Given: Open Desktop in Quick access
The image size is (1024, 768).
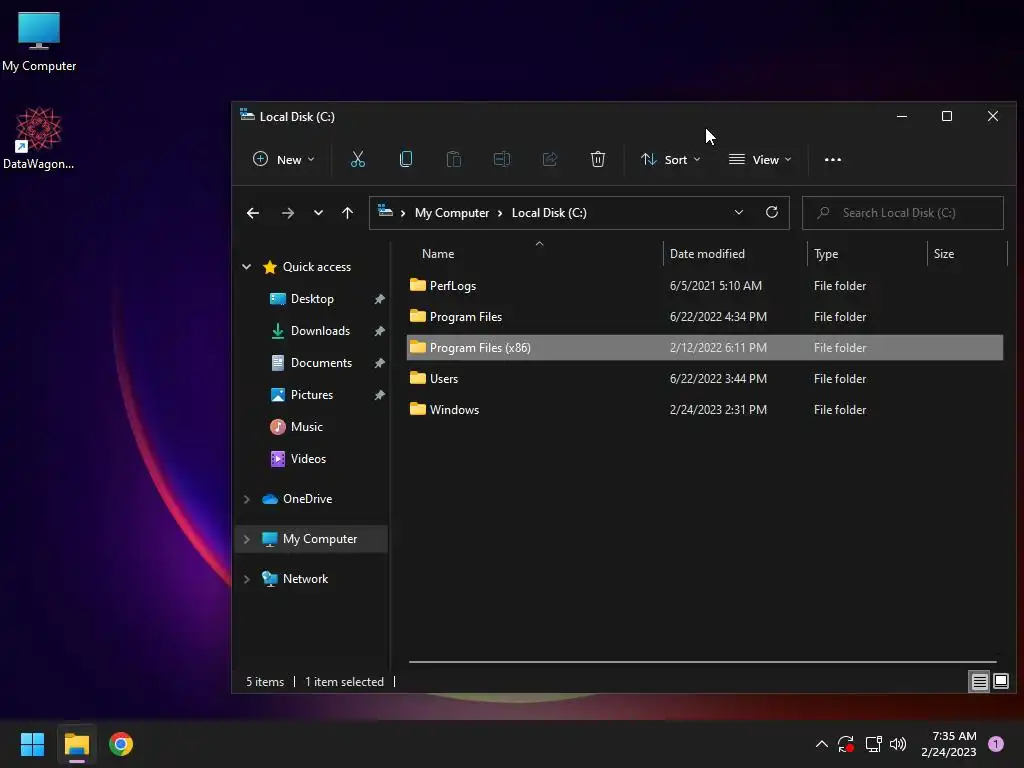Looking at the screenshot, I should point(312,299).
